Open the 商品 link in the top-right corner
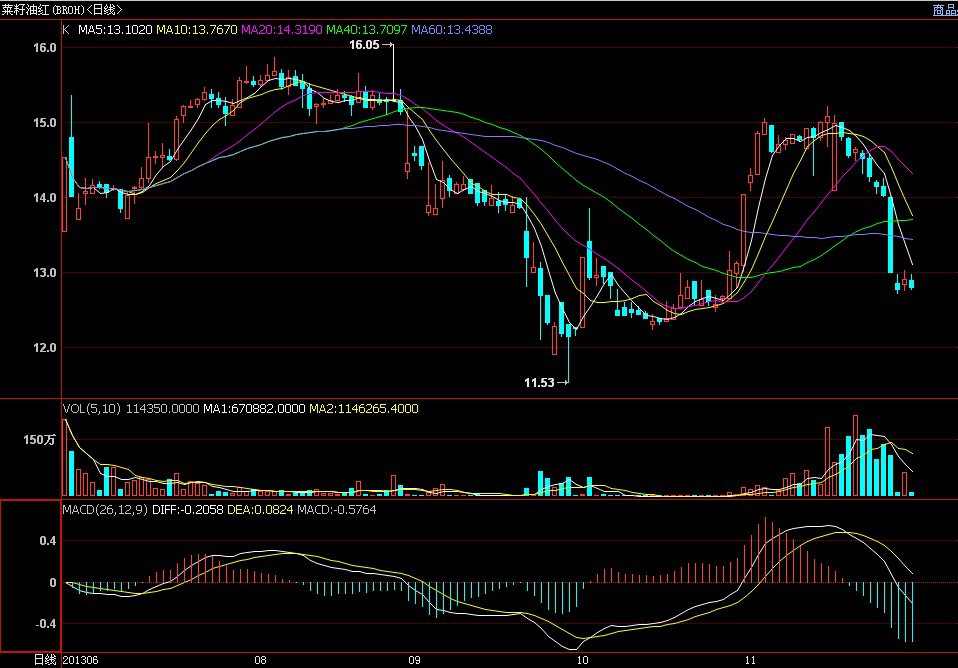The image size is (958, 668). (x=945, y=10)
